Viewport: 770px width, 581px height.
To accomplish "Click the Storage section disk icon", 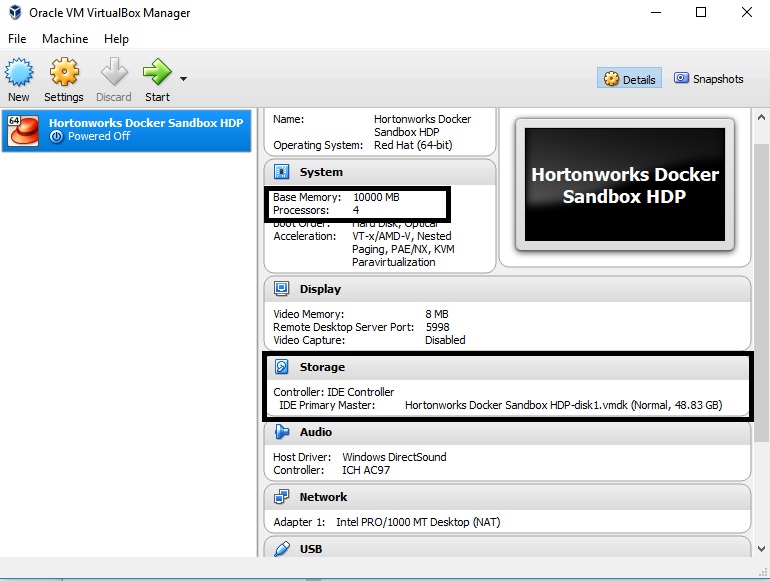I will (281, 366).
